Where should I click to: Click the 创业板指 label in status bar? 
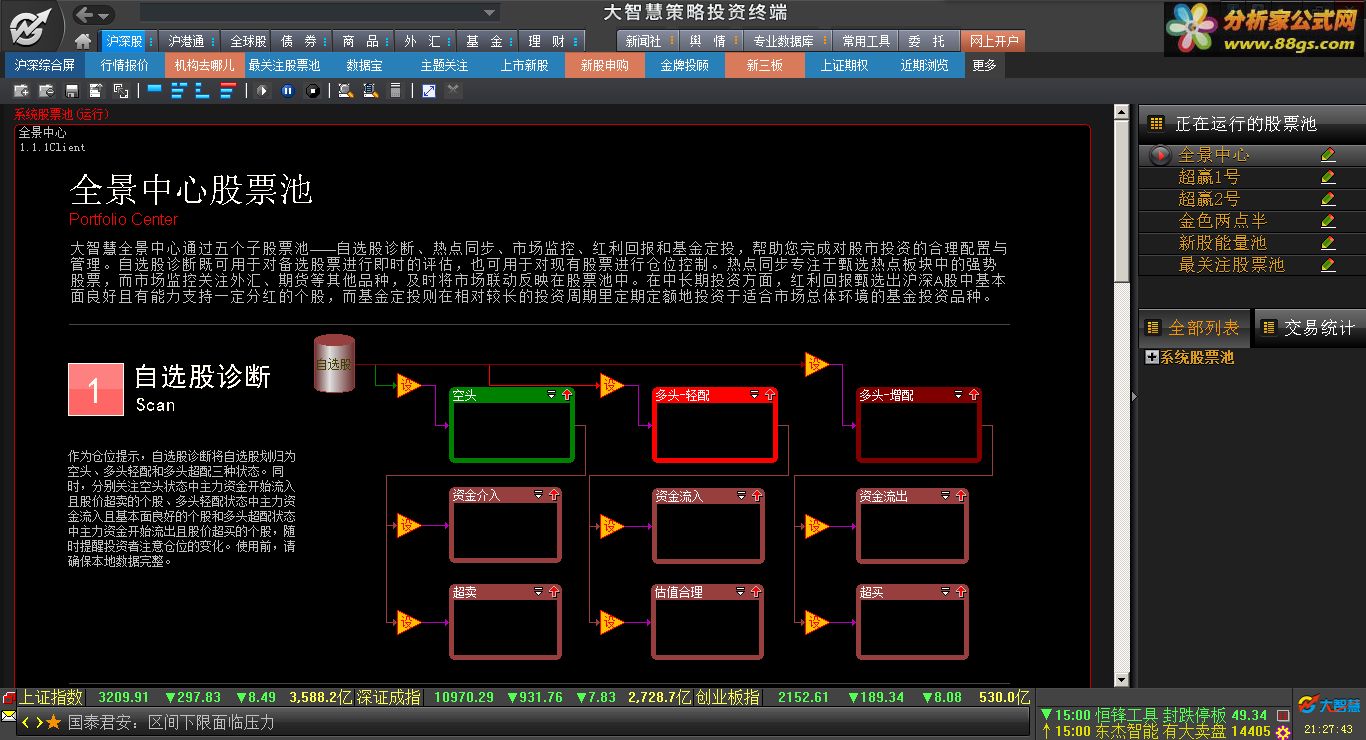pyautogui.click(x=728, y=697)
